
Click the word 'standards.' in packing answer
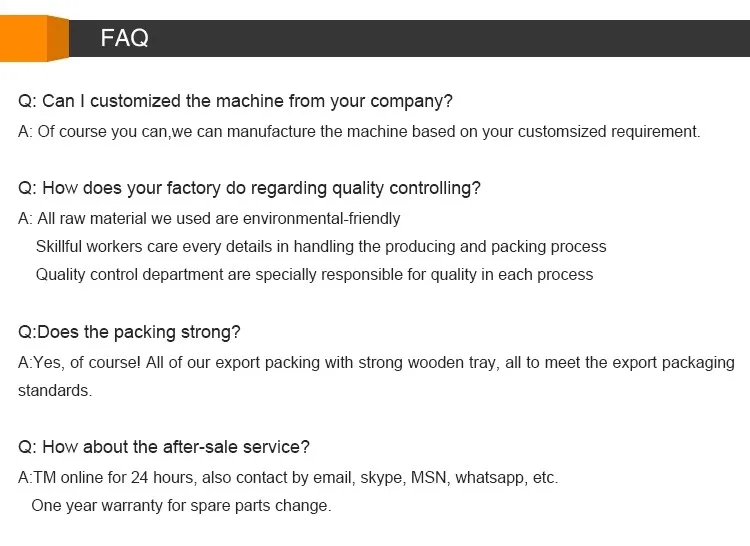(x=55, y=390)
